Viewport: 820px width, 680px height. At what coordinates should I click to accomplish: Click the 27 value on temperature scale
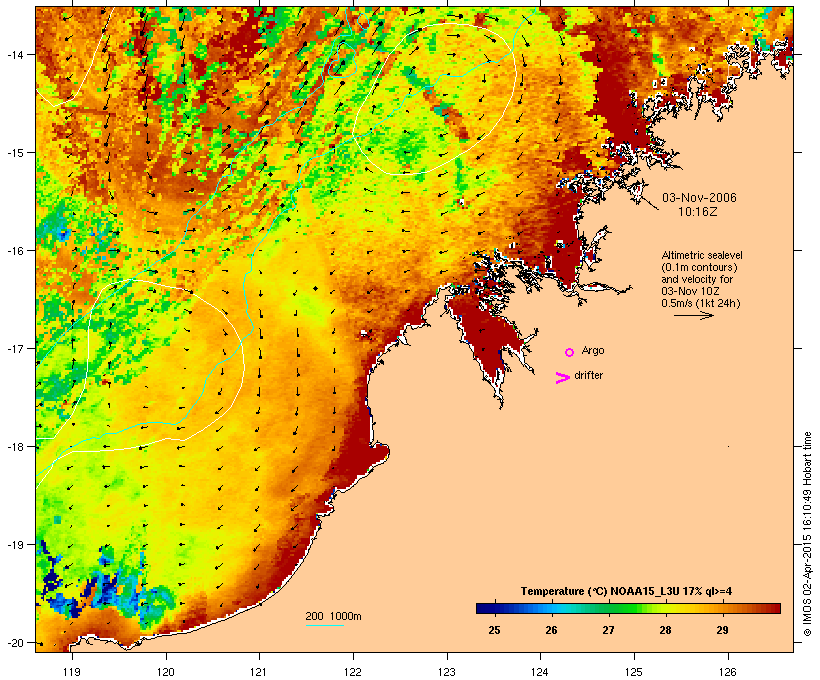pos(608,630)
